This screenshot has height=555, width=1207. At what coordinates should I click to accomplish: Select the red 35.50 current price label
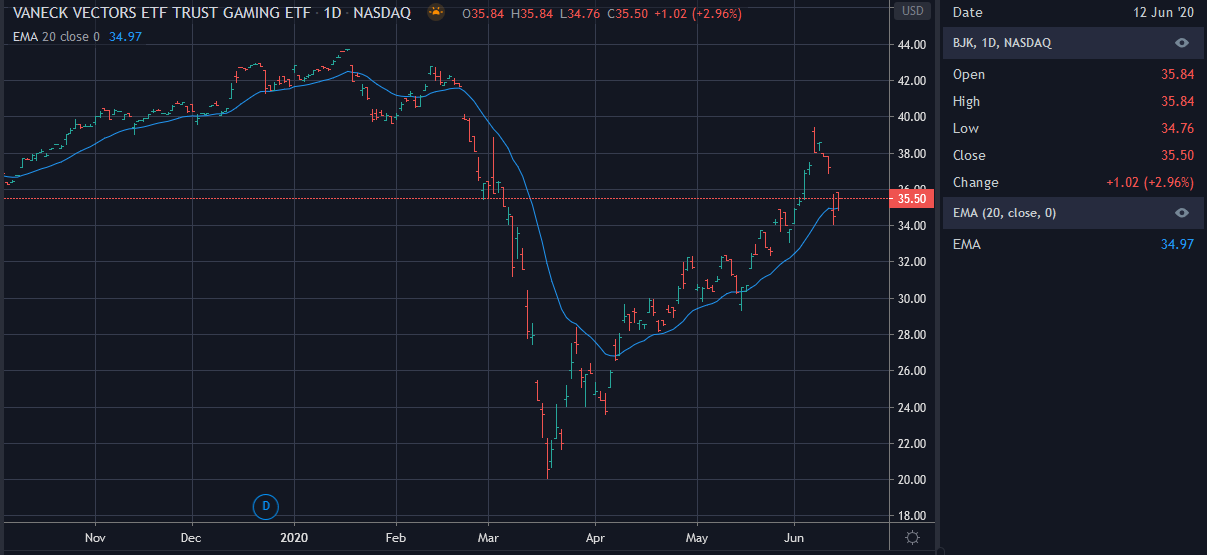(912, 199)
